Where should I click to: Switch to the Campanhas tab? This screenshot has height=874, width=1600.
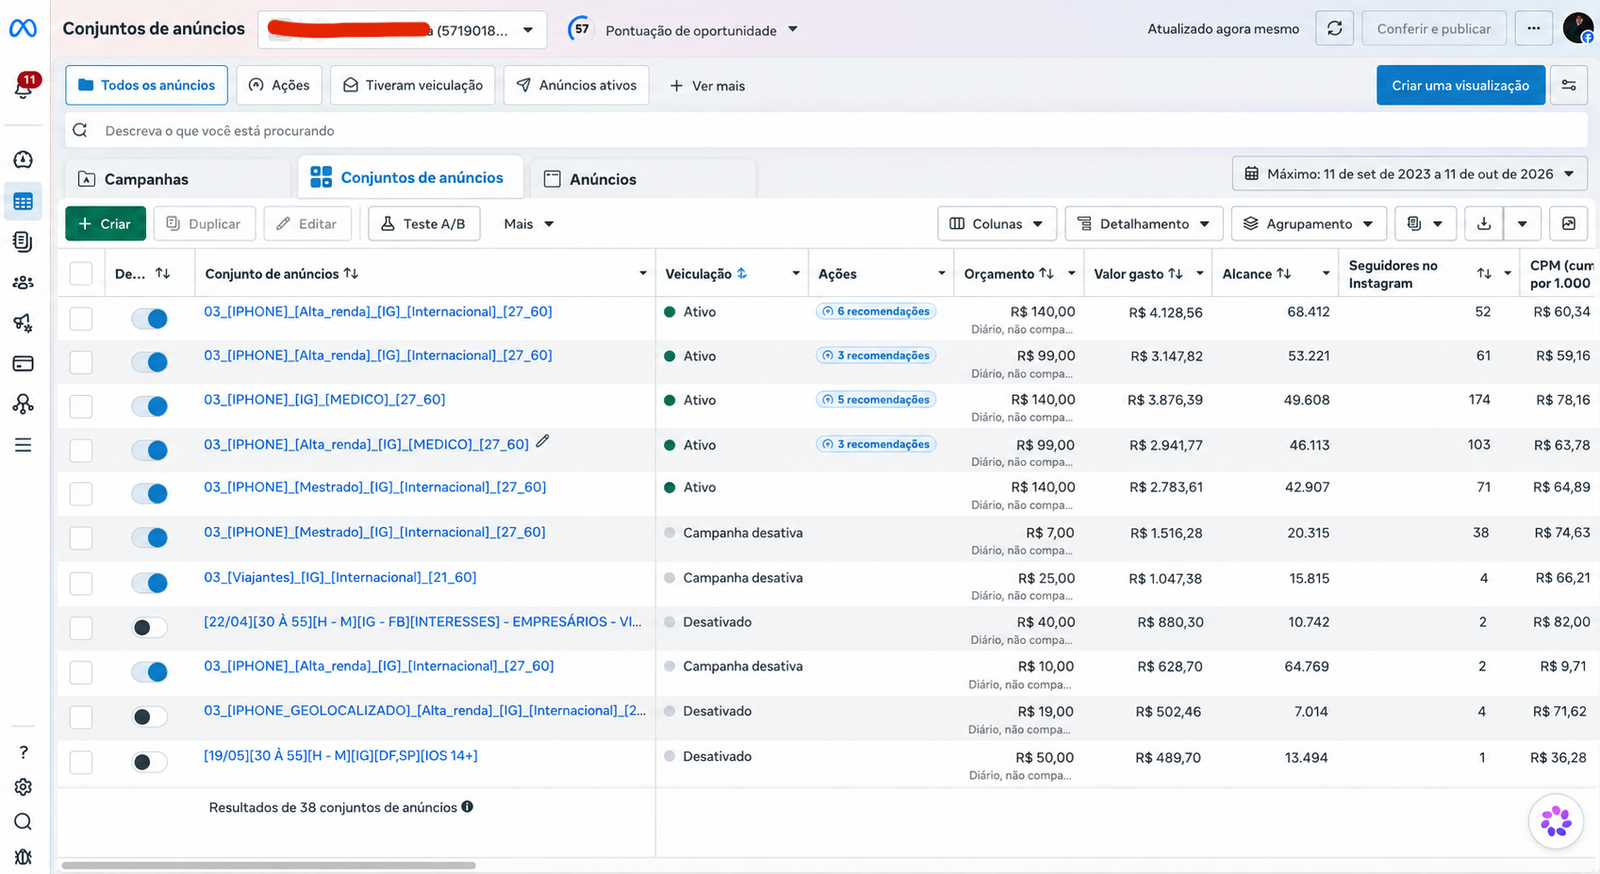click(x=178, y=179)
